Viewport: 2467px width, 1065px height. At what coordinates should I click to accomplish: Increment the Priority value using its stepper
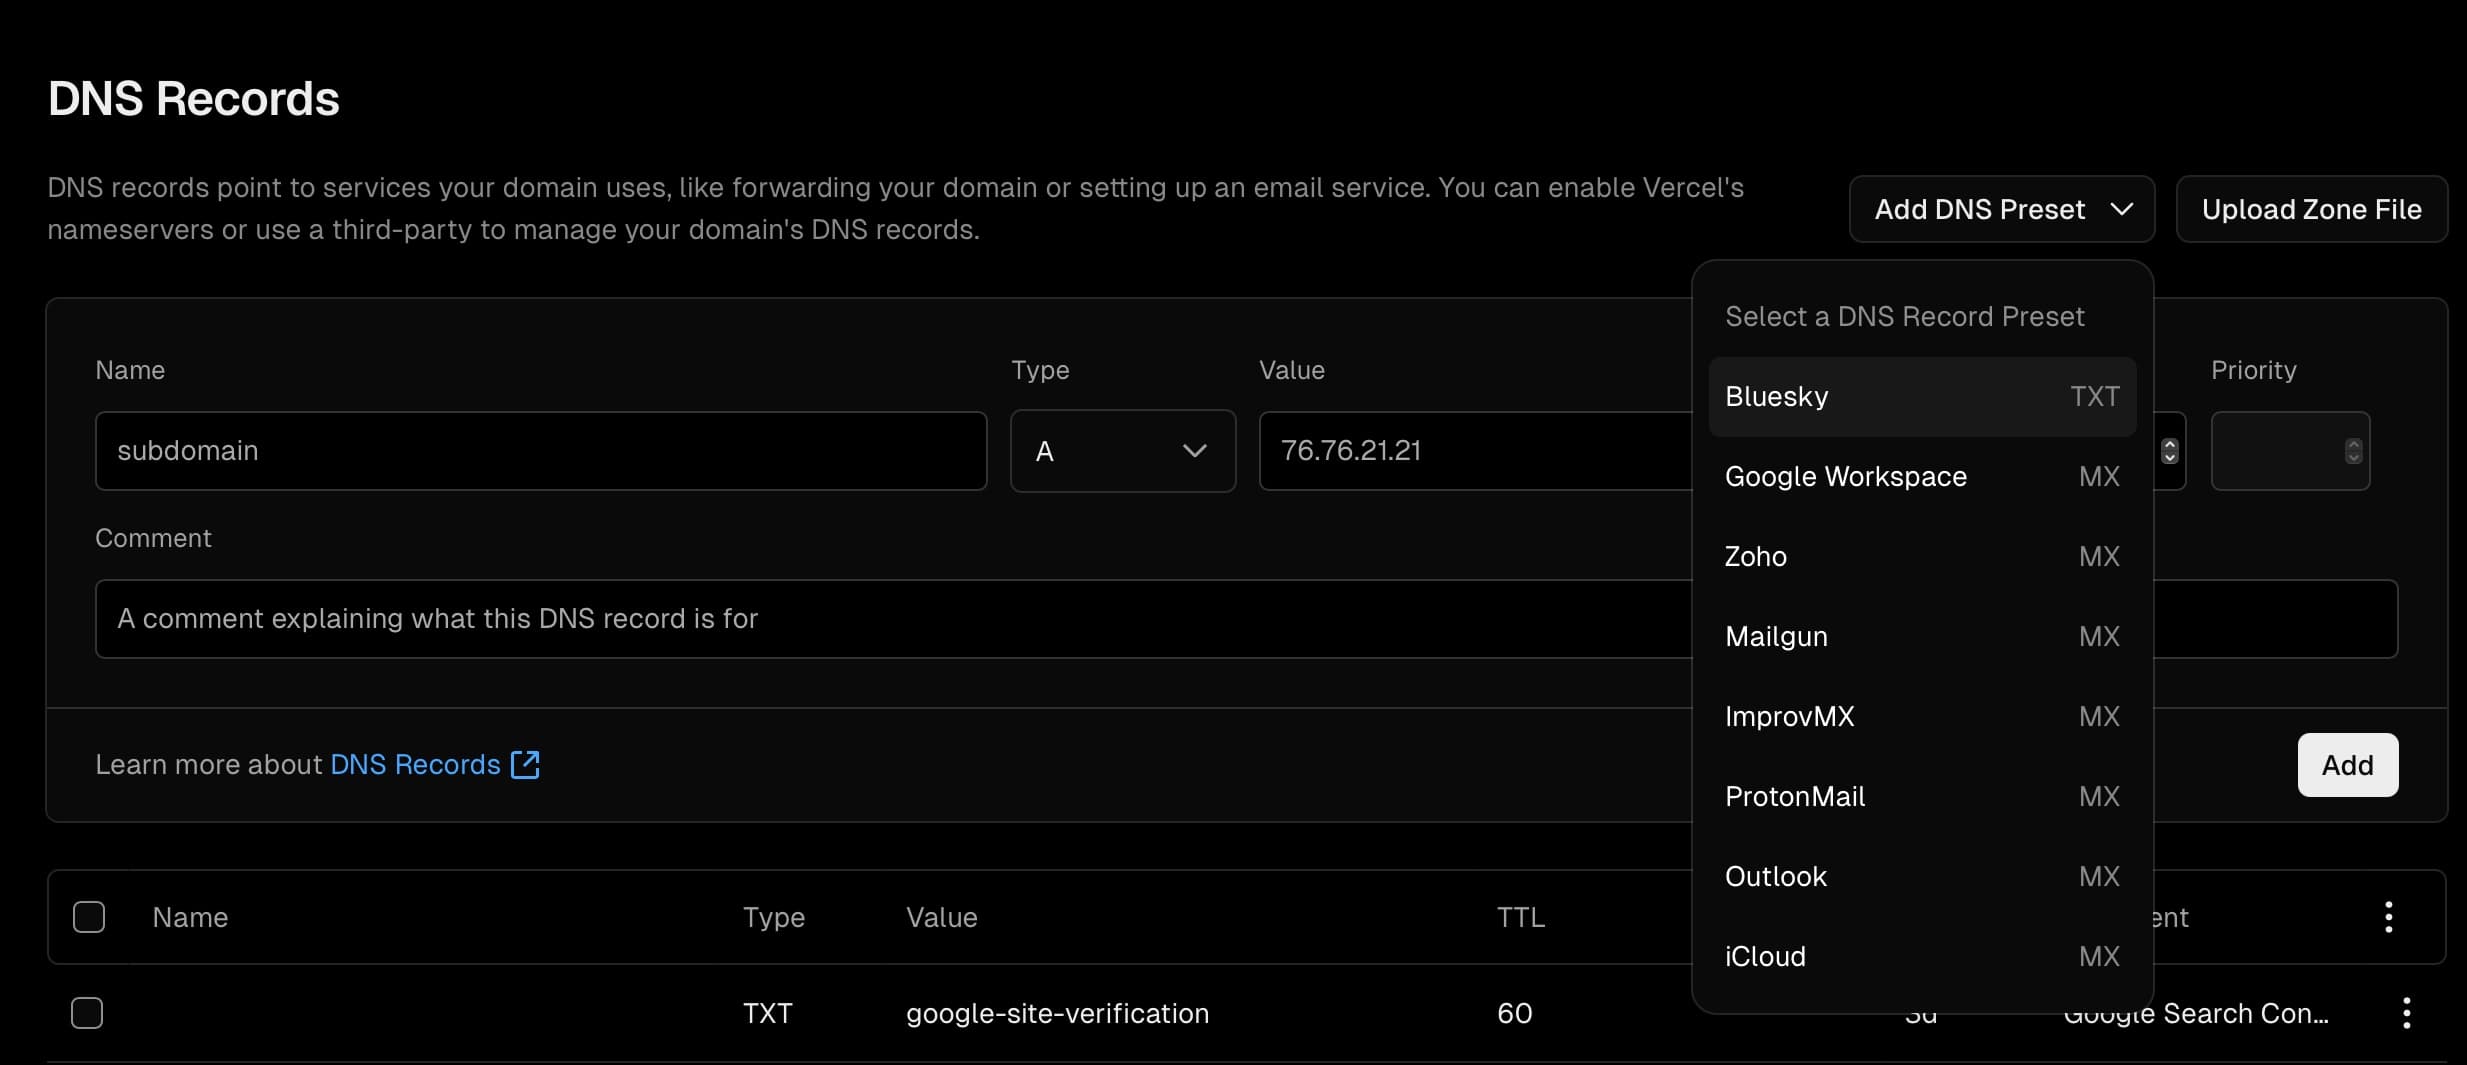[2352, 444]
